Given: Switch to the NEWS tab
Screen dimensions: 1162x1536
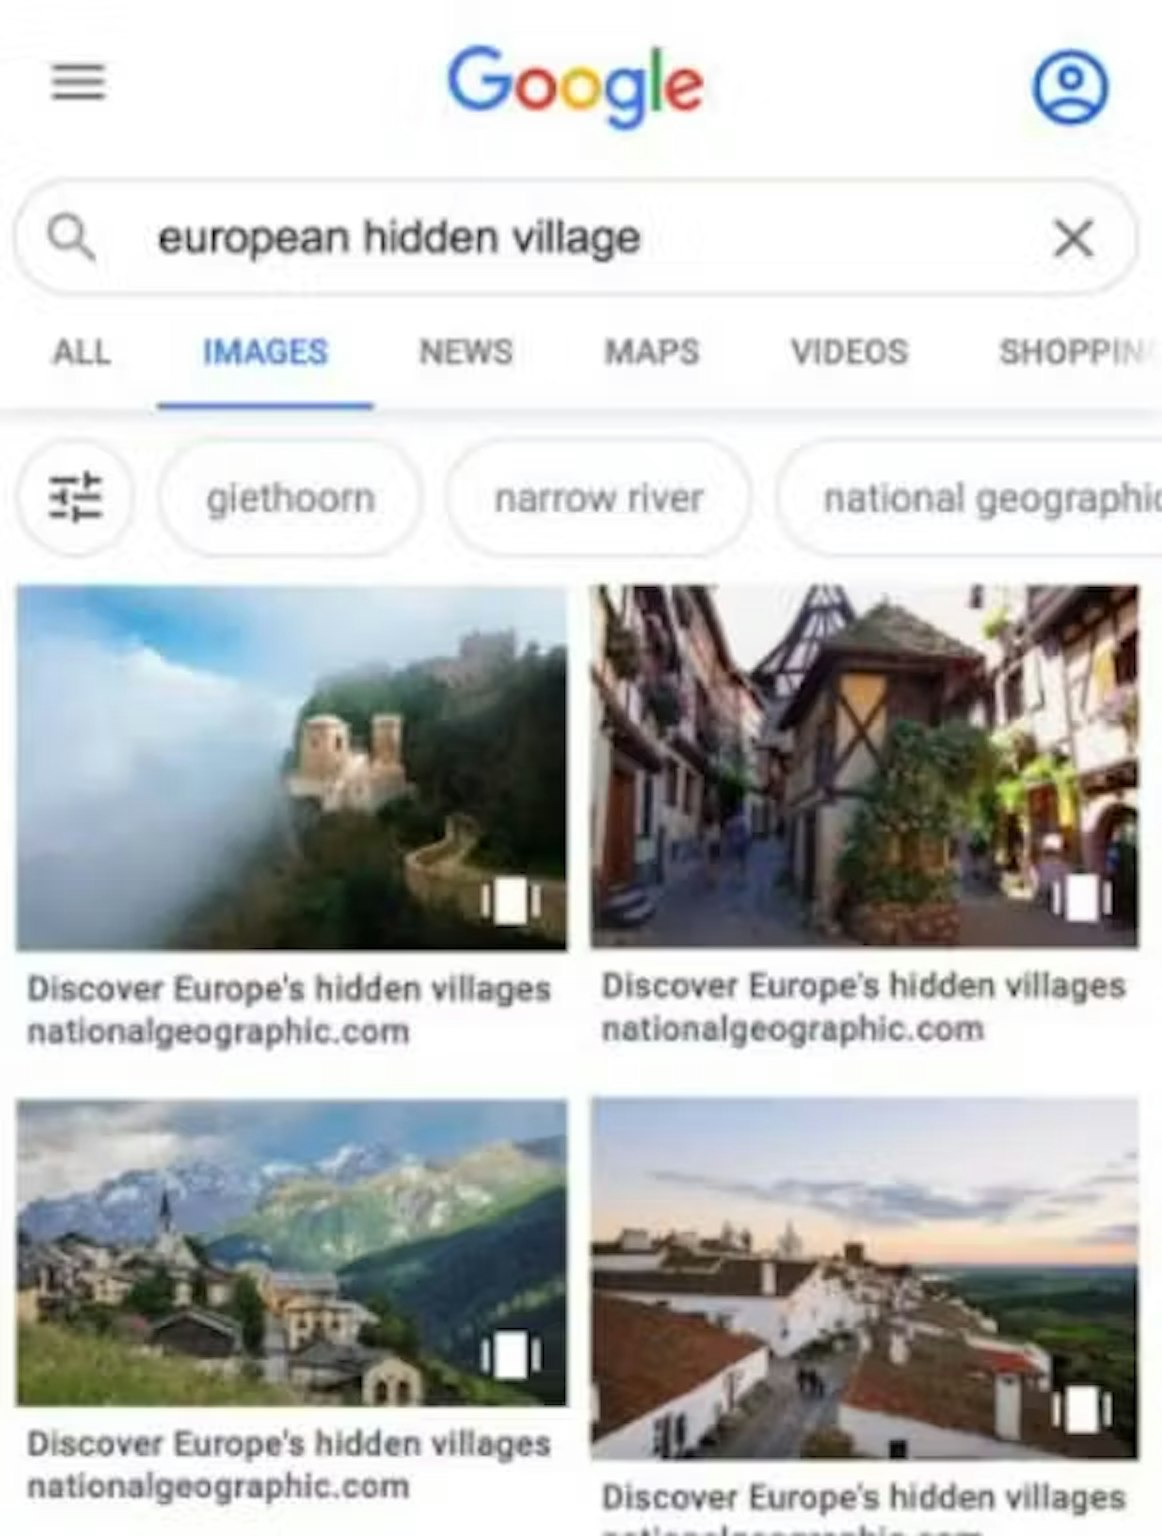Looking at the screenshot, I should (x=466, y=352).
